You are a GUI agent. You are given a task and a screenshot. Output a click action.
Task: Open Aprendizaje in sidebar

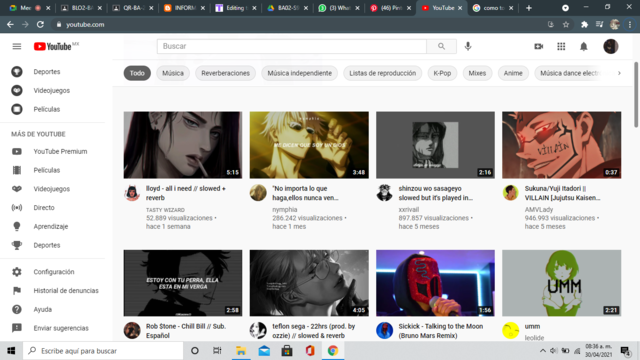52,227
